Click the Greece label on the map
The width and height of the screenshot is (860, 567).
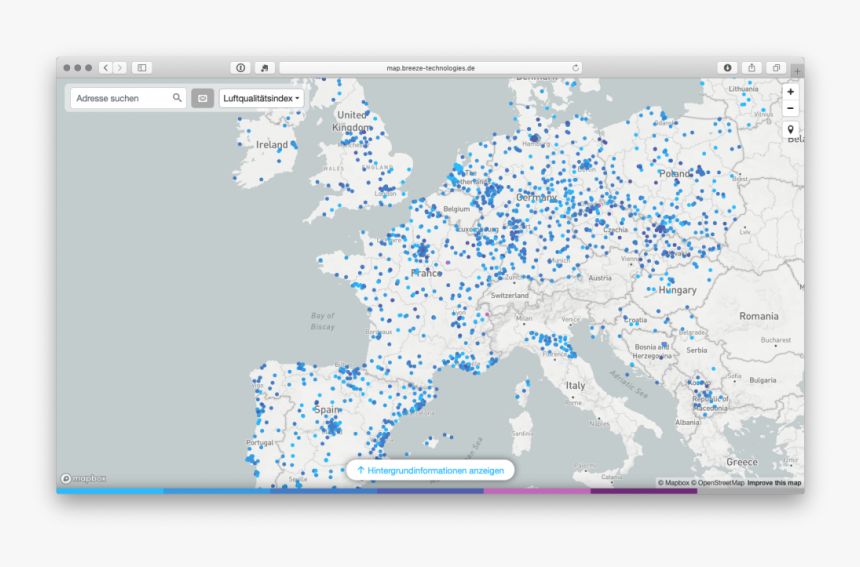point(742,462)
